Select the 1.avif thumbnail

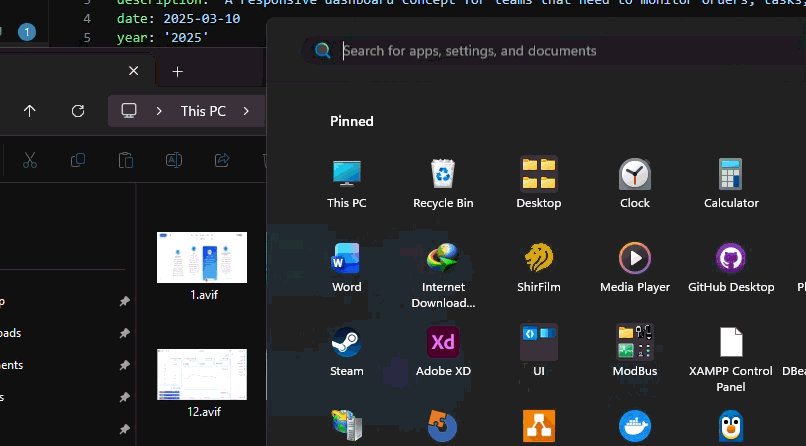[x=202, y=257]
